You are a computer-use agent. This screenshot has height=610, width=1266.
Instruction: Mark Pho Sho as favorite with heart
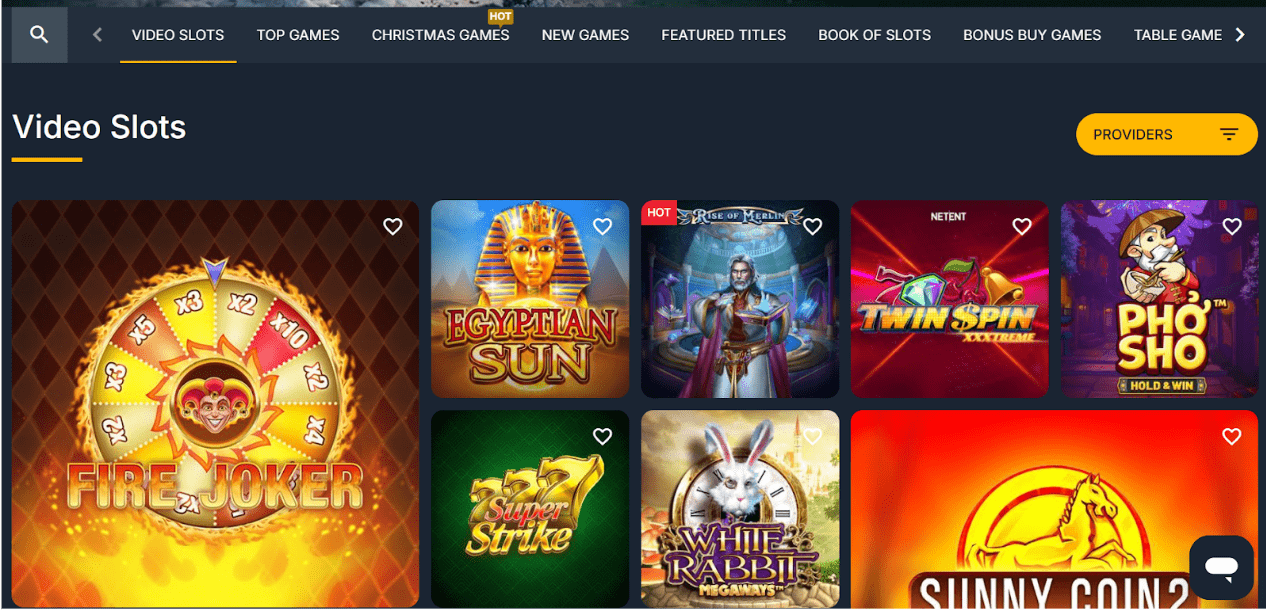tap(1231, 227)
